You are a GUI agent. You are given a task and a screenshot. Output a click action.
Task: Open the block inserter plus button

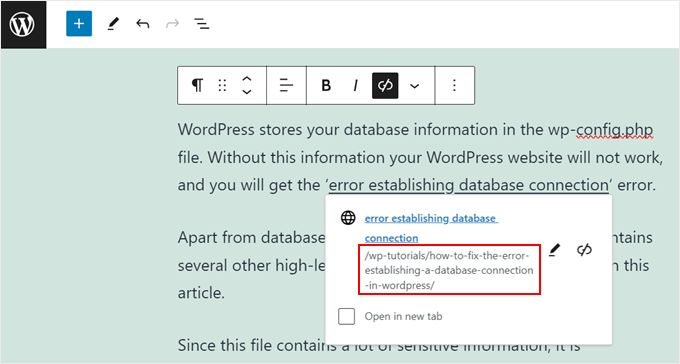pos(79,23)
